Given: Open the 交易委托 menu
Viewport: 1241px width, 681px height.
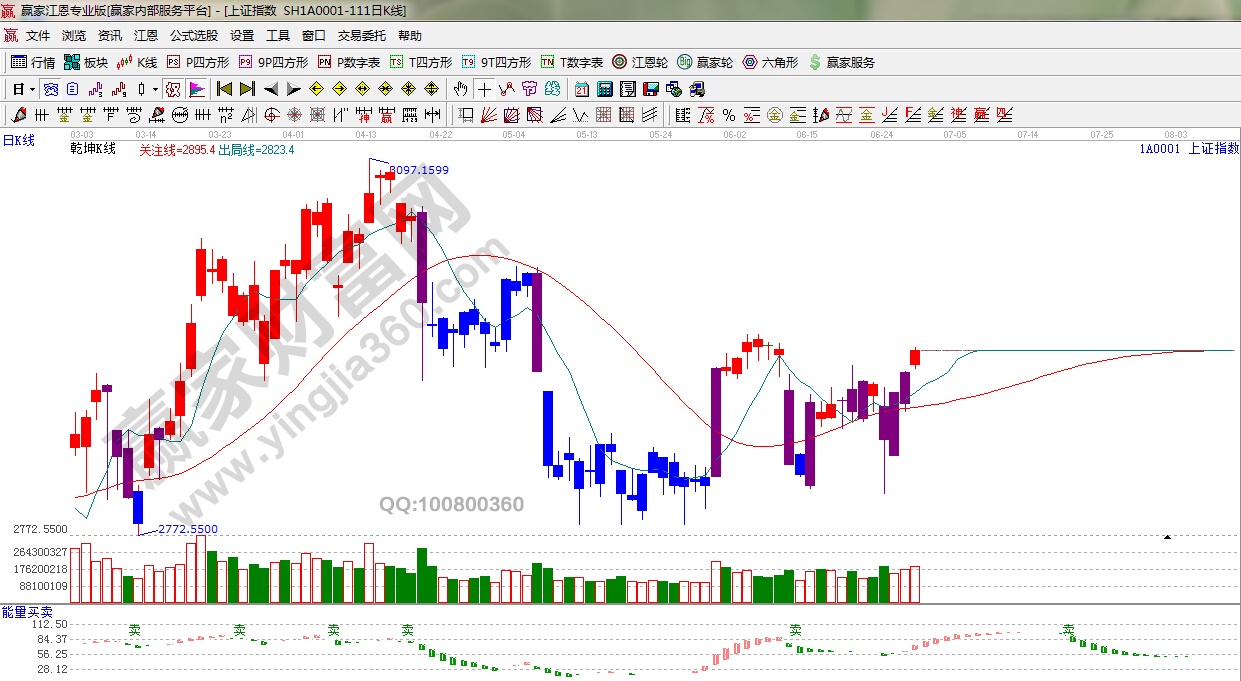Looking at the screenshot, I should (361, 36).
